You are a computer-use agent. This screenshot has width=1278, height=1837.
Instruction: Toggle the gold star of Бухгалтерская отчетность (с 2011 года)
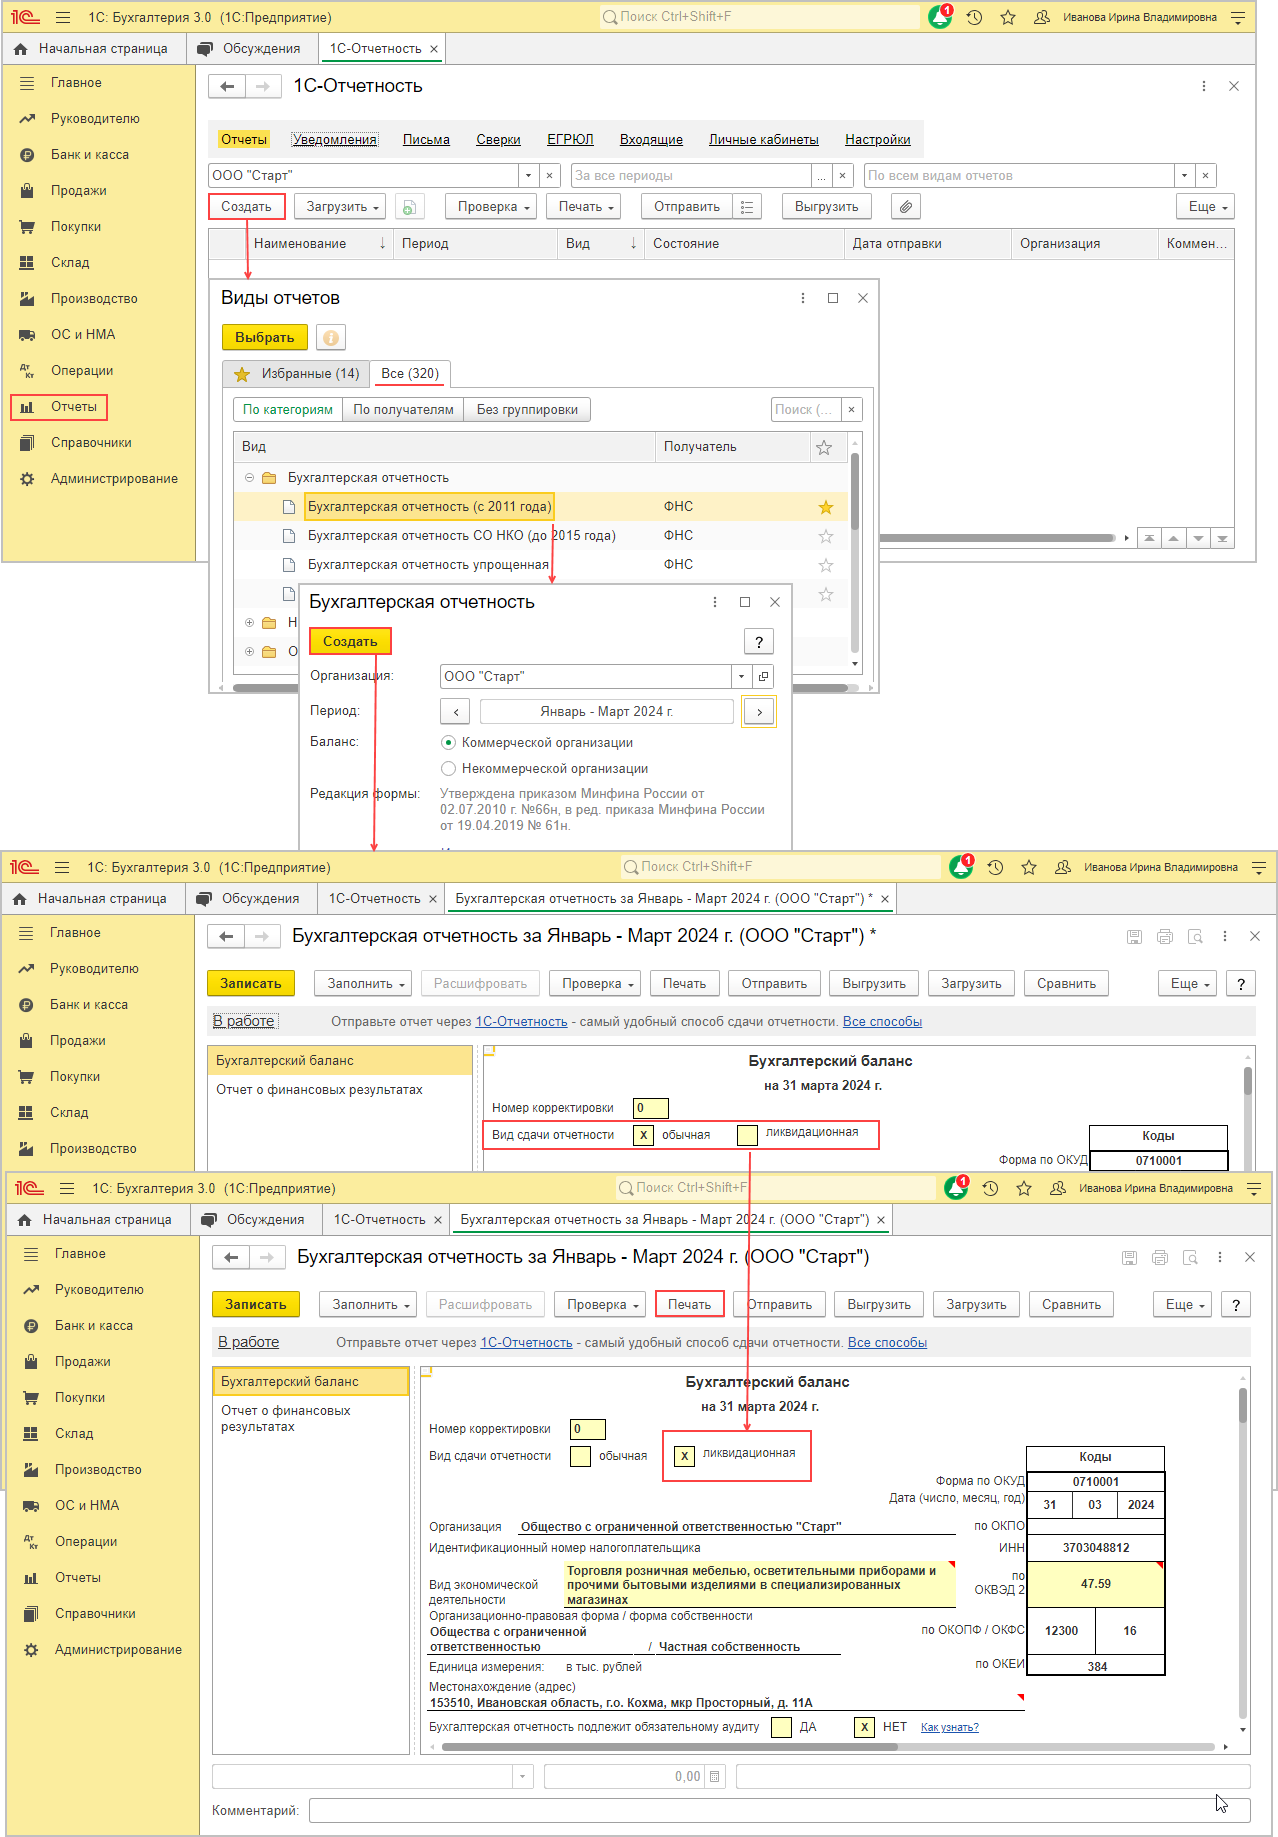point(826,507)
